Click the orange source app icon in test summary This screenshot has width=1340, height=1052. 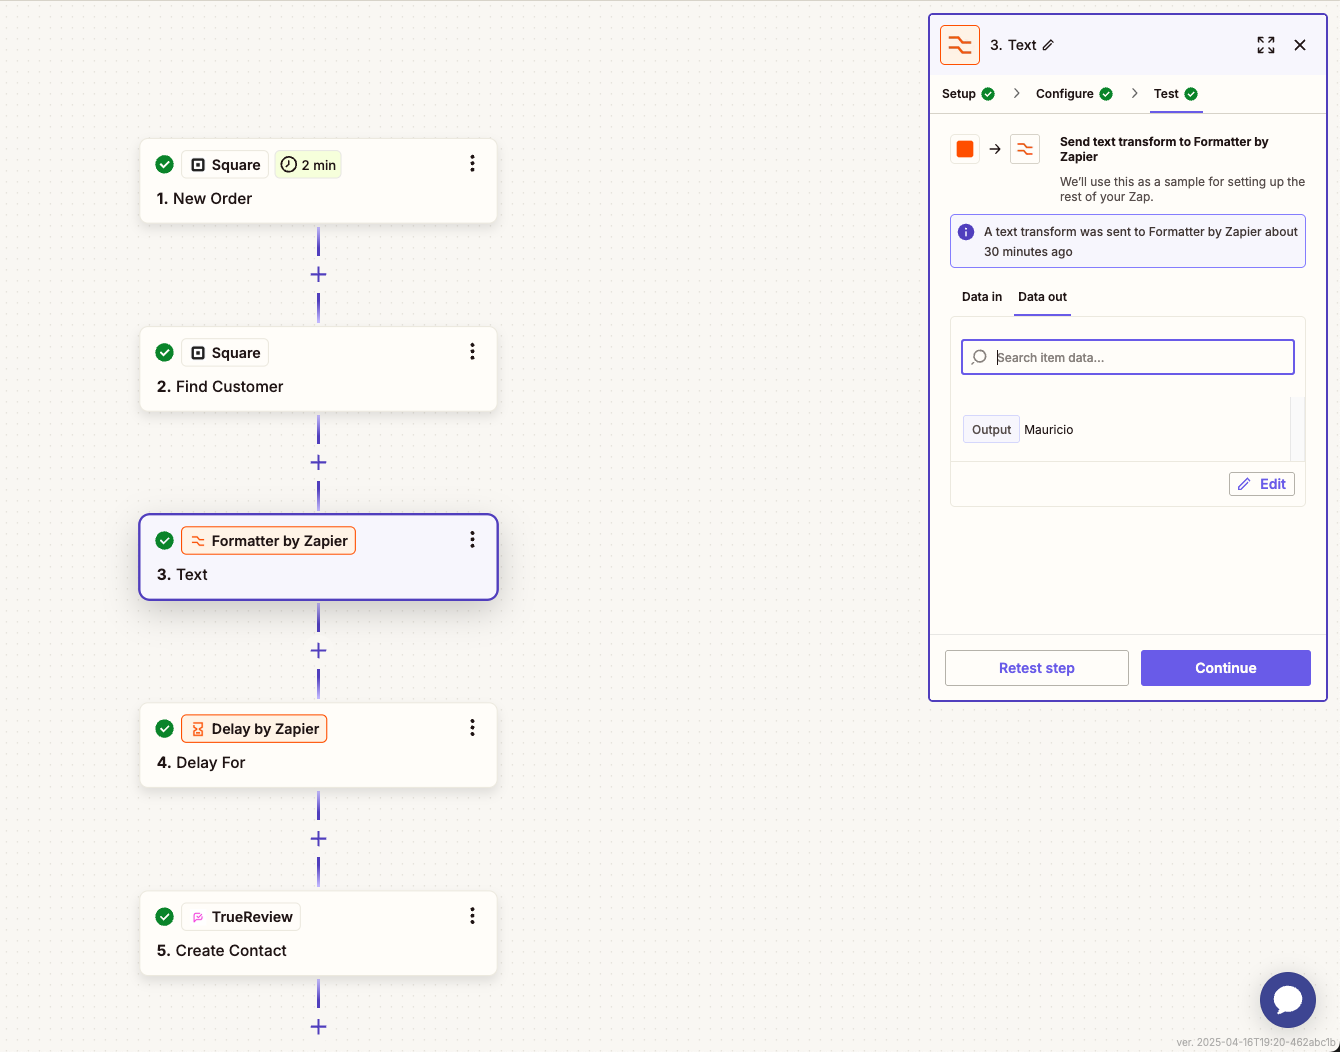tap(965, 149)
